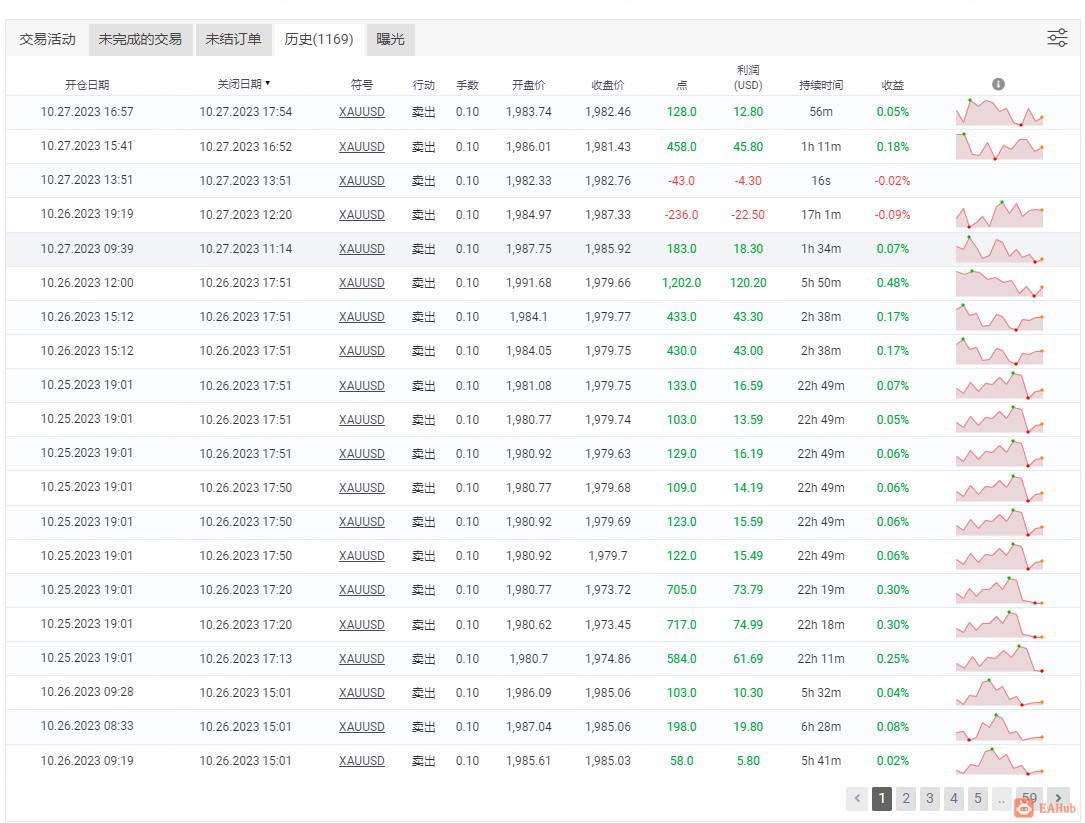Go to page 5
Screen dimensions: 1085x823
978,798
